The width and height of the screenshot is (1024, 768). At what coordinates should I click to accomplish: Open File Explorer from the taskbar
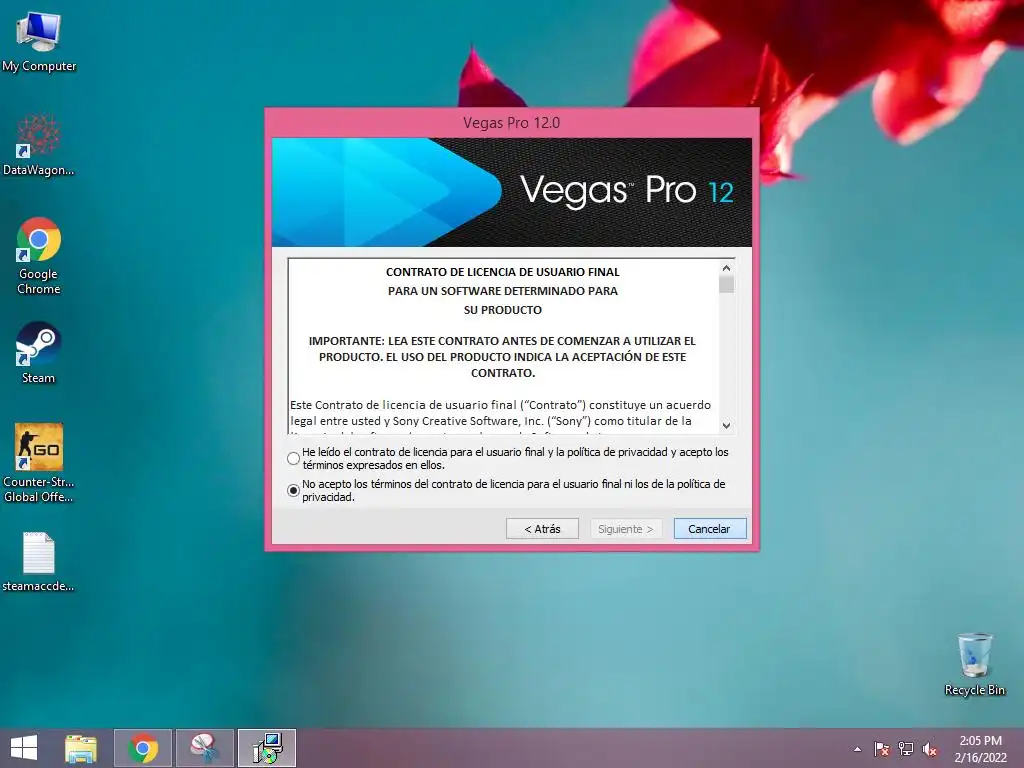81,748
